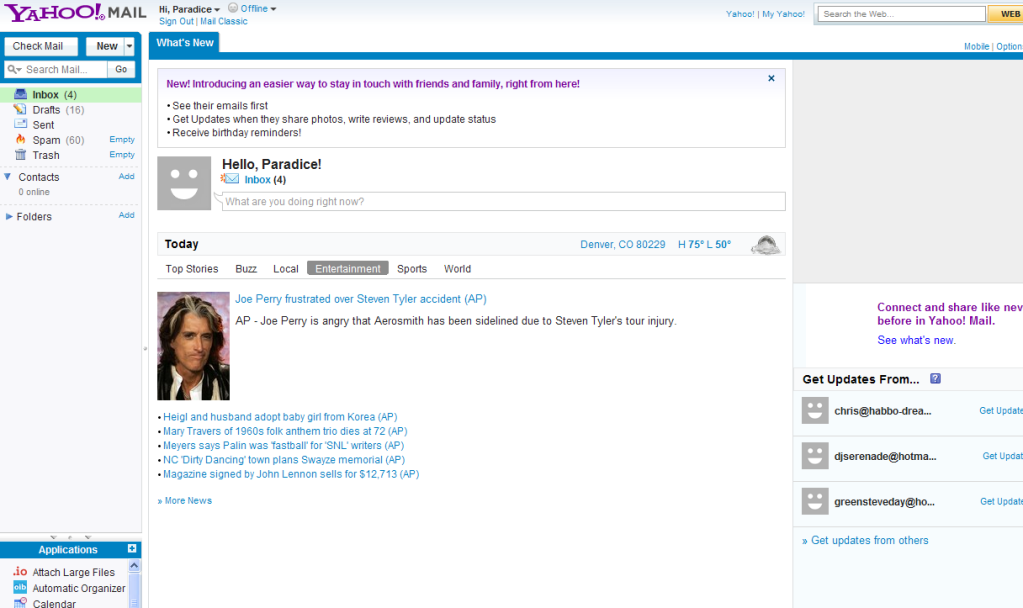Click the status update text field
The height and width of the screenshot is (608, 1023).
coord(503,202)
